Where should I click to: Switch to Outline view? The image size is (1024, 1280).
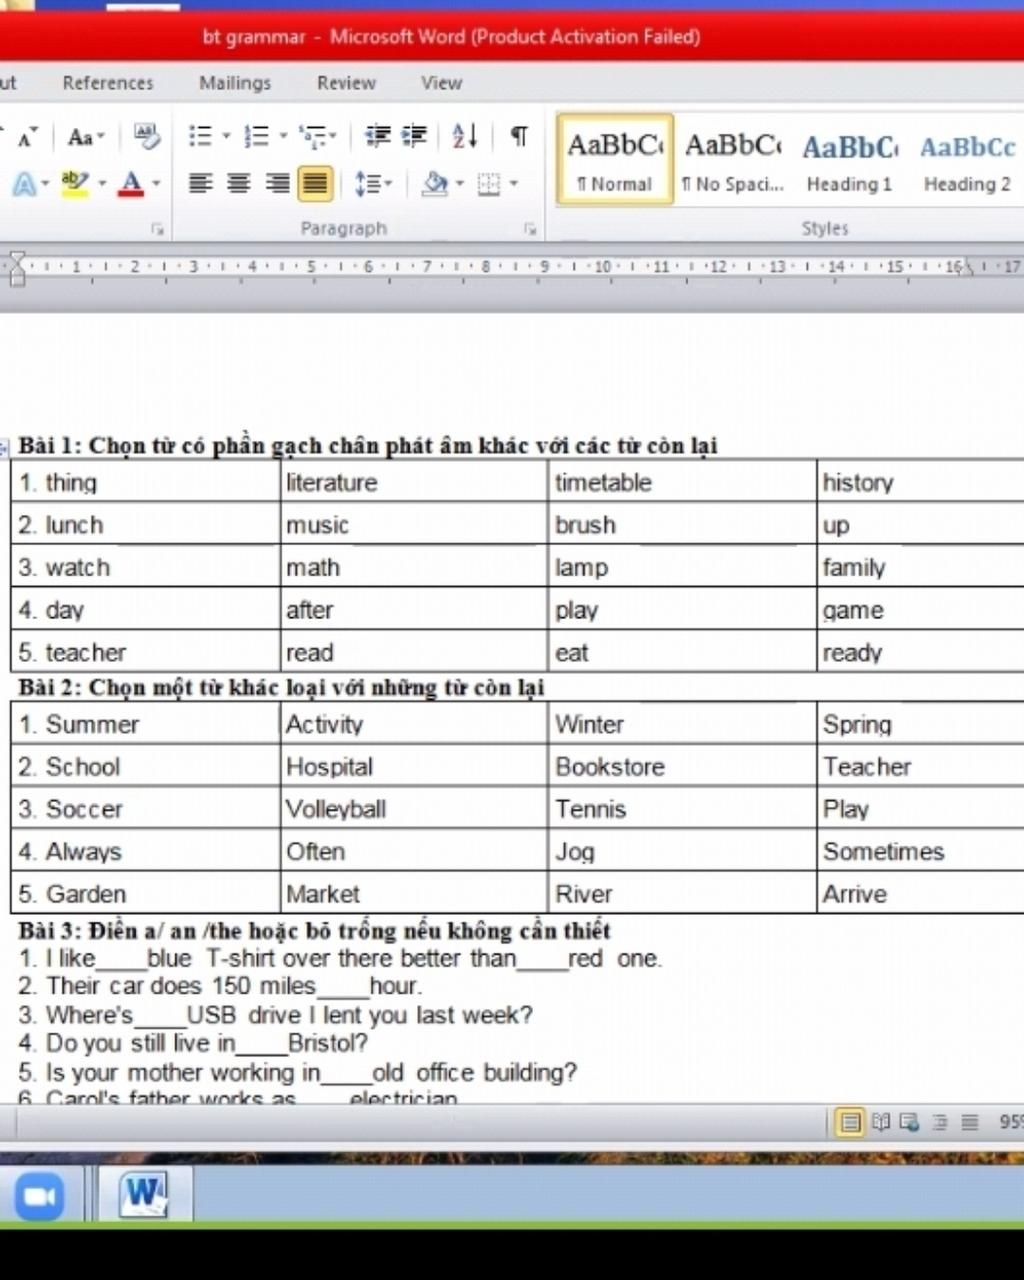pos(939,1122)
